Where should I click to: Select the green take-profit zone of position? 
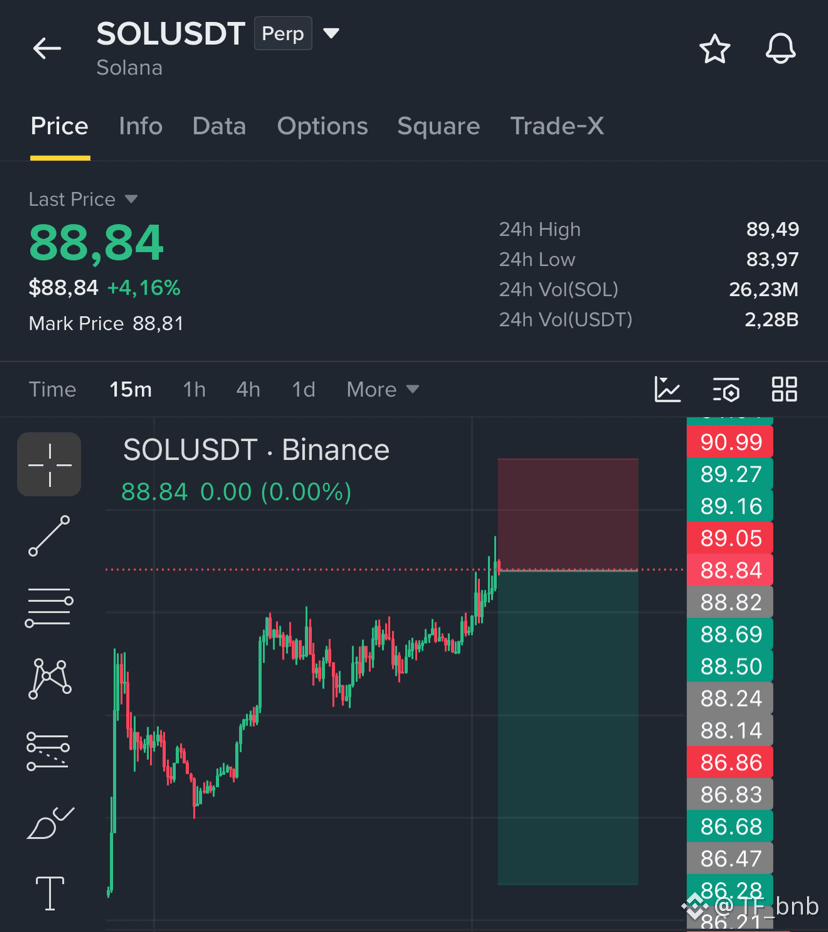pos(568,728)
